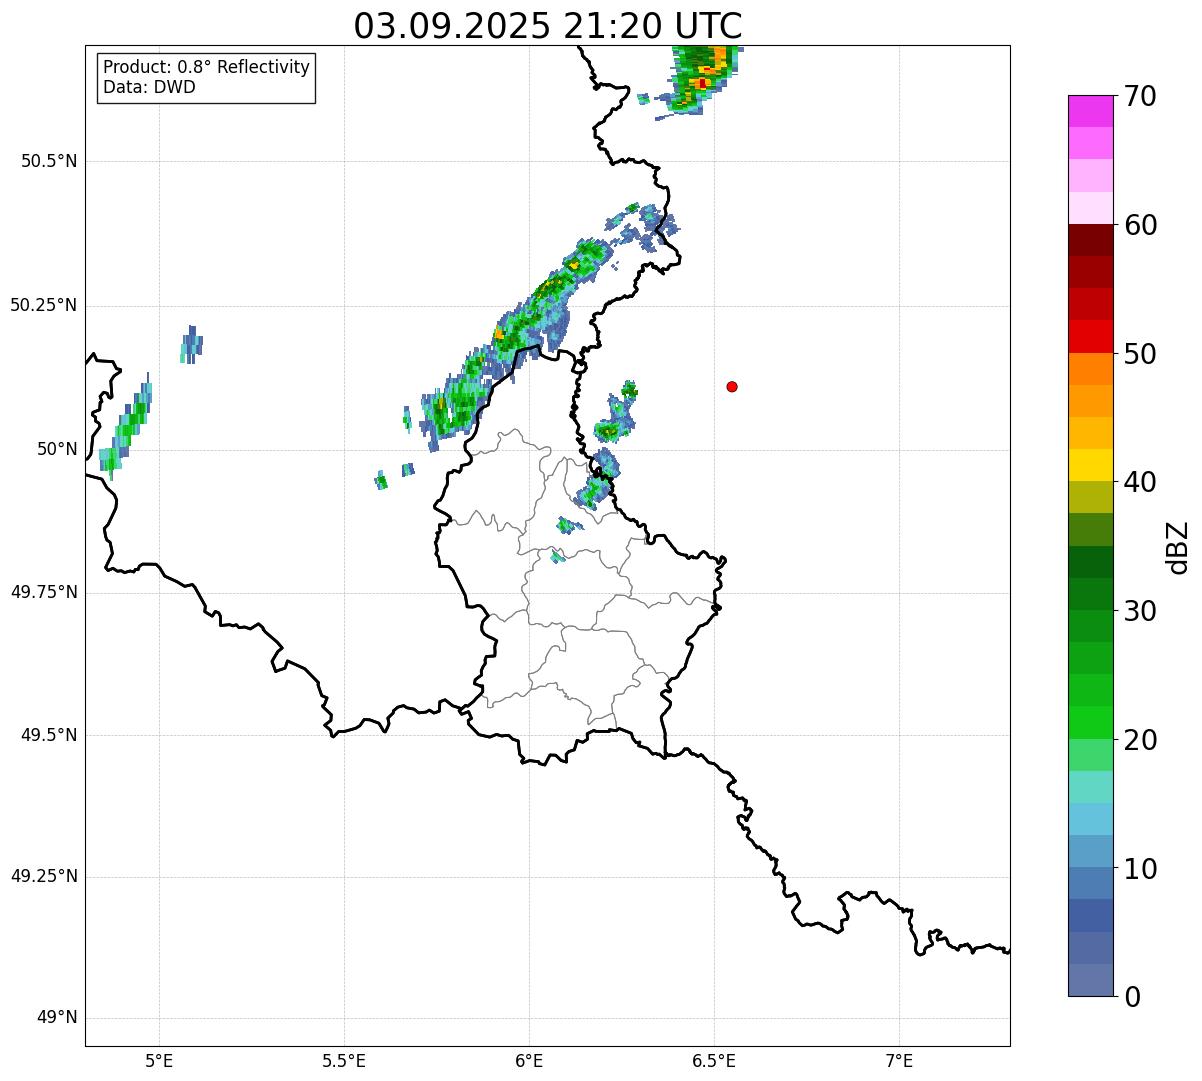This screenshot has height=1081, width=1202.
Task: Click the dBZ colorbar axis label
Action: point(1178,547)
